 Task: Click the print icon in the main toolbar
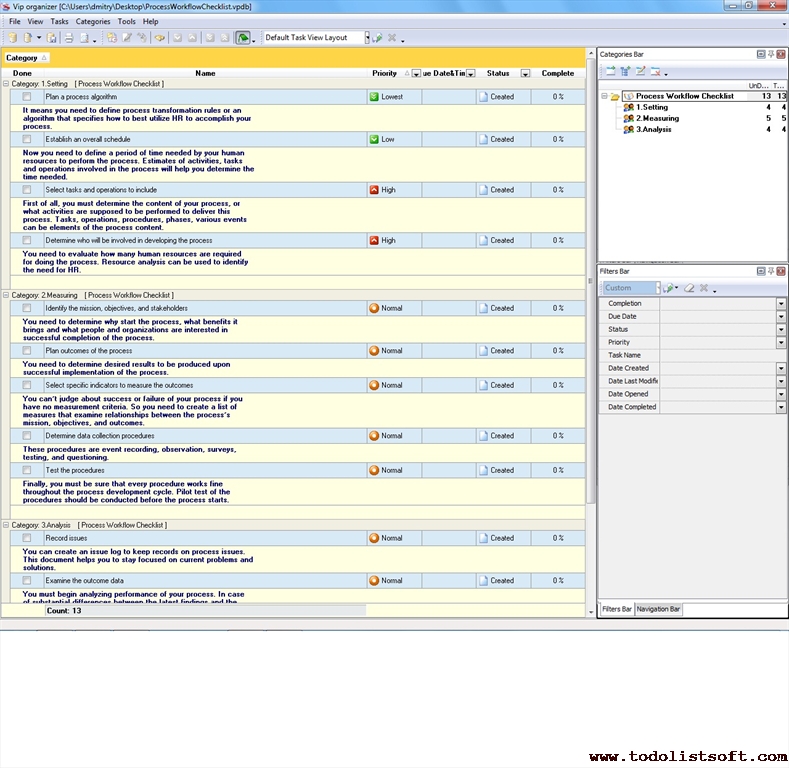pyautogui.click(x=69, y=38)
